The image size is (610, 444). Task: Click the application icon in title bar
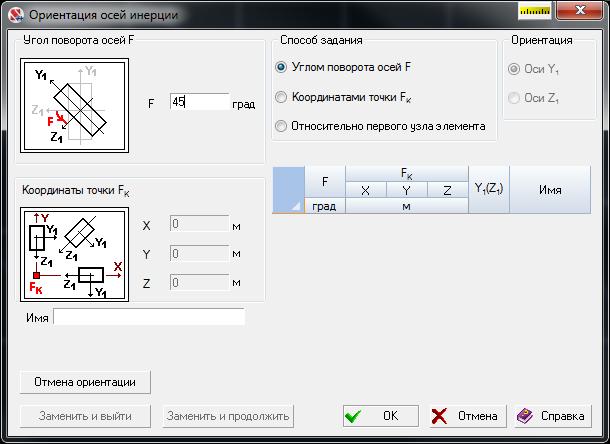(x=16, y=15)
